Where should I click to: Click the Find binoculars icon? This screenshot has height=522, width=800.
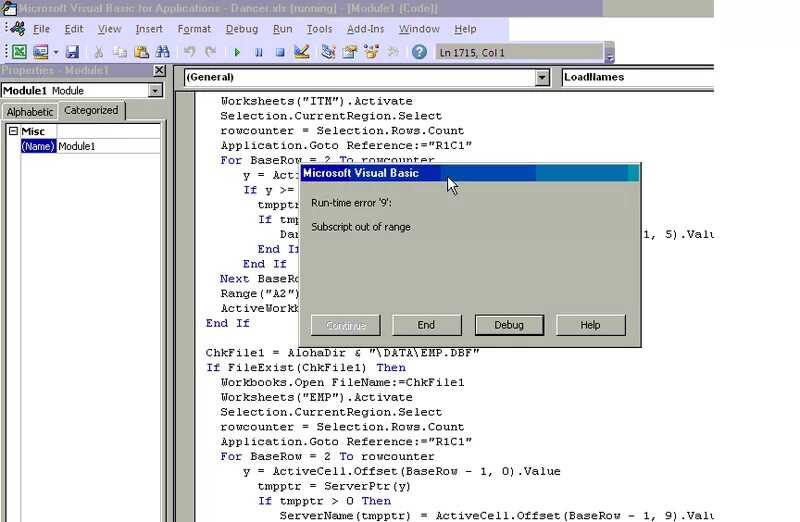point(163,52)
